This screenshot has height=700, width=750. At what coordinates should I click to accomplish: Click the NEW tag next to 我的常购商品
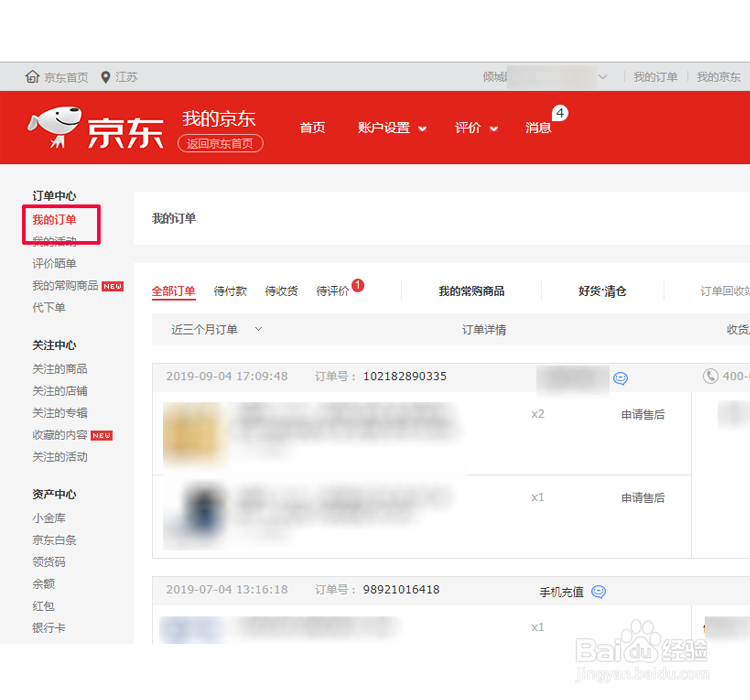(112, 286)
